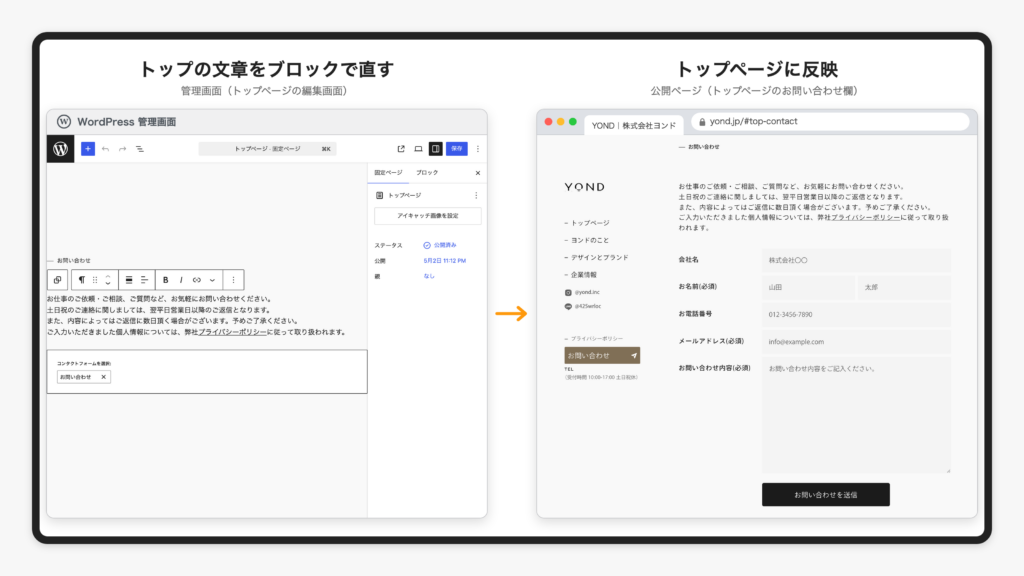
Task: Click the brown お問い合わせ sidebar button
Action: tap(602, 355)
